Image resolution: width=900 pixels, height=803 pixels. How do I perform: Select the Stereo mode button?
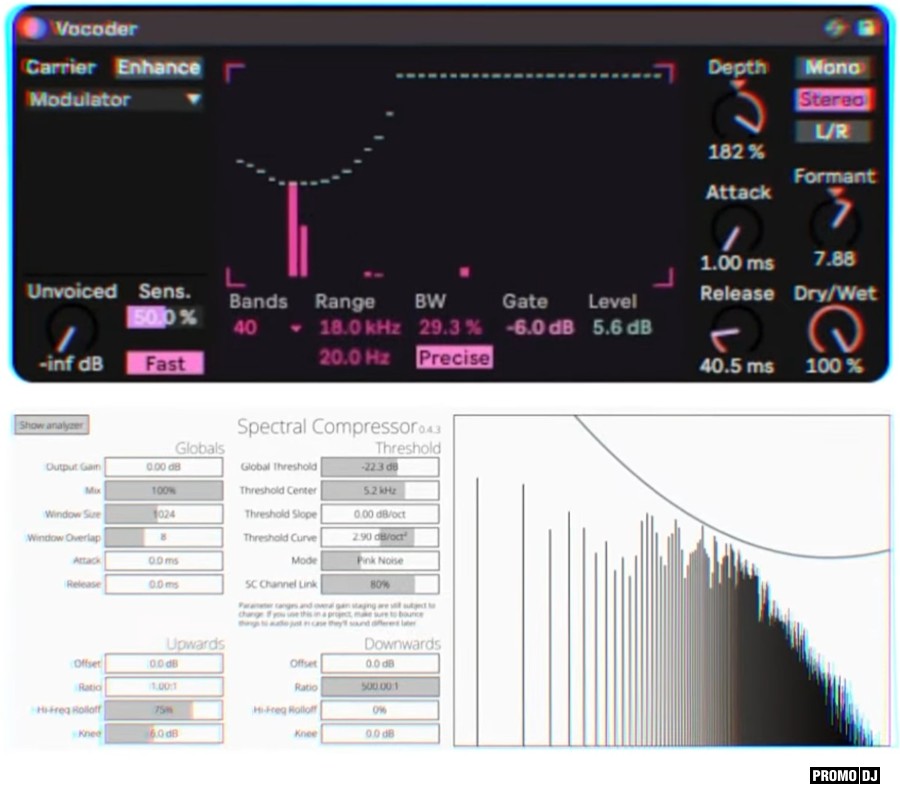coord(832,99)
